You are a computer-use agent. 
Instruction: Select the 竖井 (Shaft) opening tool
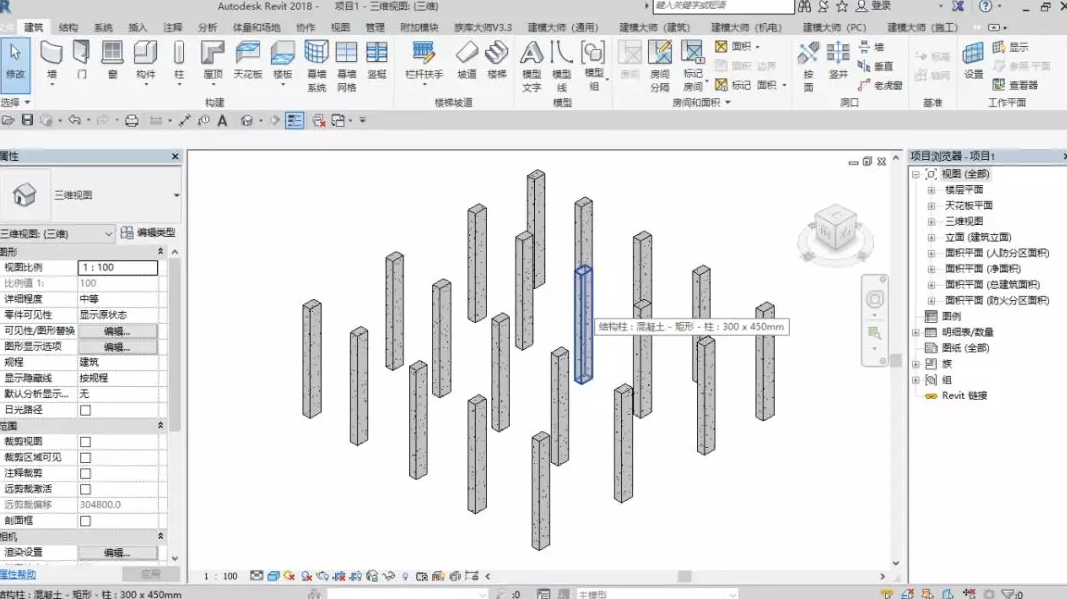[x=838, y=60]
